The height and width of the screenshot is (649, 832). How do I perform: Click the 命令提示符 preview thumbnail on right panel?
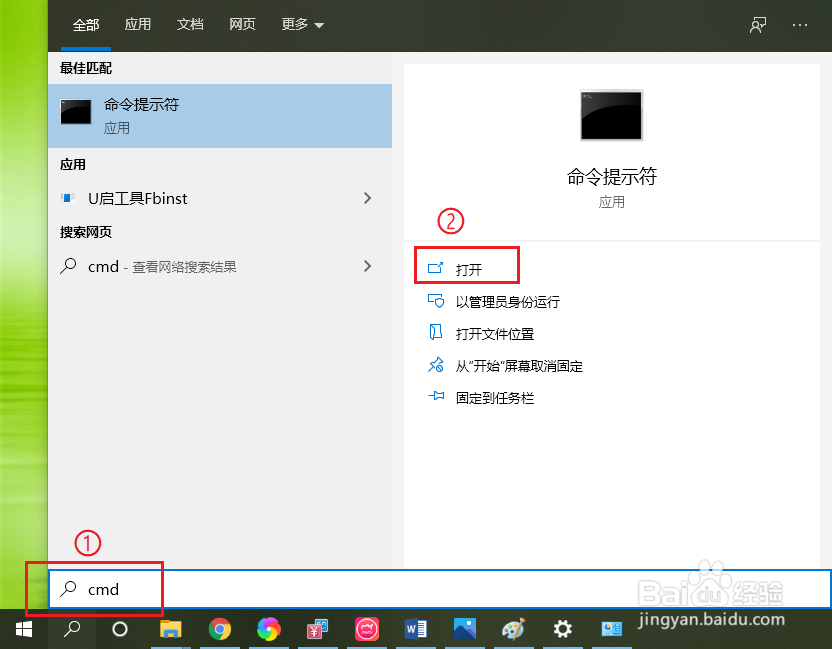610,115
